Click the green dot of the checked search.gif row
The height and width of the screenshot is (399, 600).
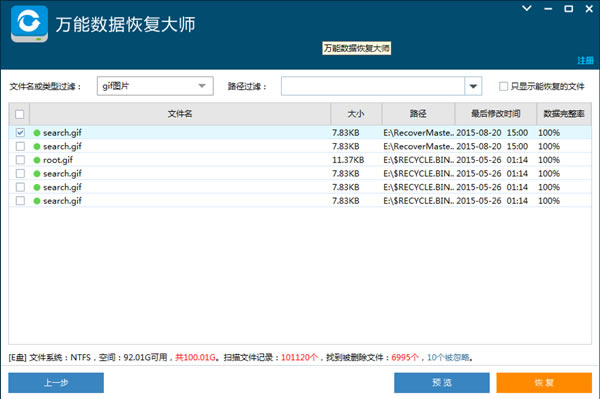(37, 133)
